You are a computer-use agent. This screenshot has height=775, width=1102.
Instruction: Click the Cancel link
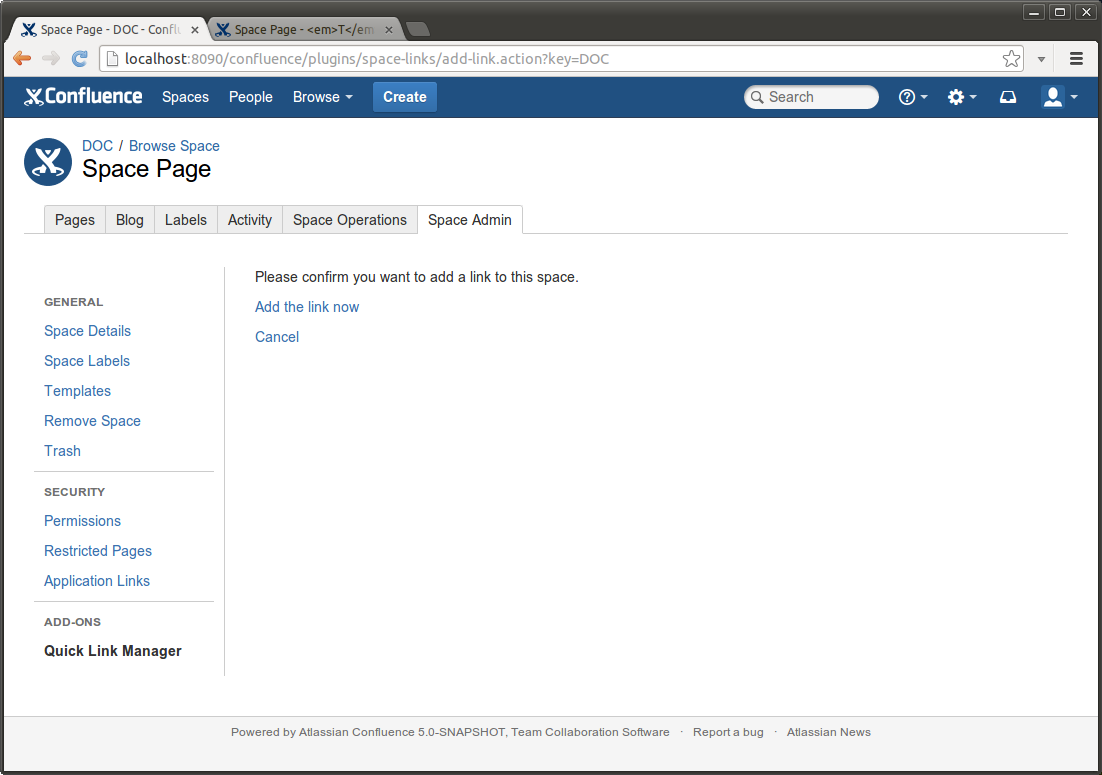pyautogui.click(x=277, y=337)
